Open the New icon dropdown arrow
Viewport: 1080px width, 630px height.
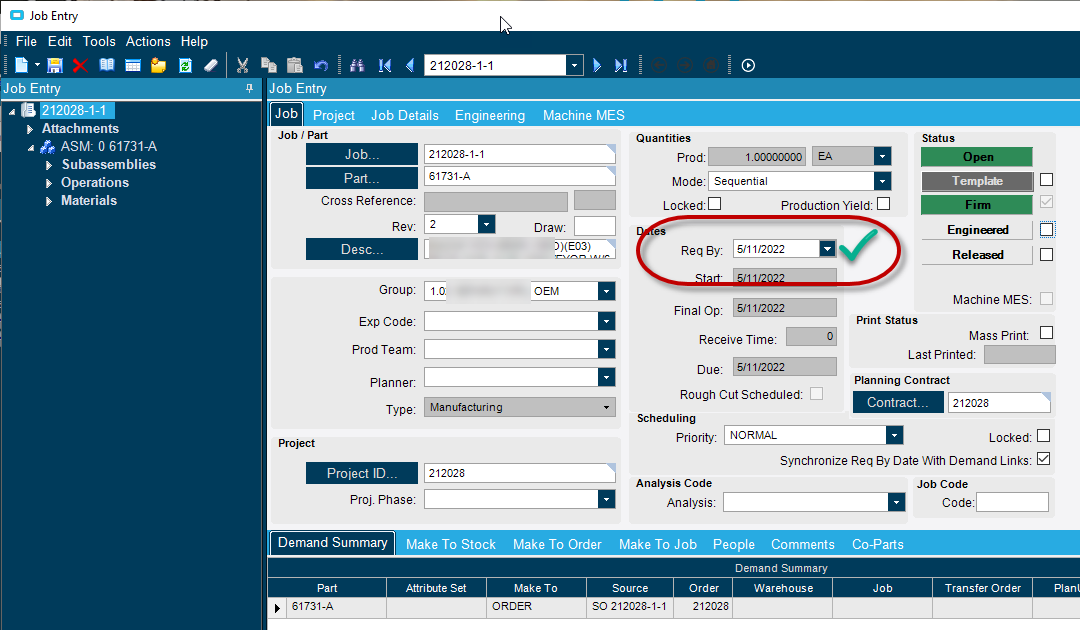pyautogui.click(x=37, y=65)
